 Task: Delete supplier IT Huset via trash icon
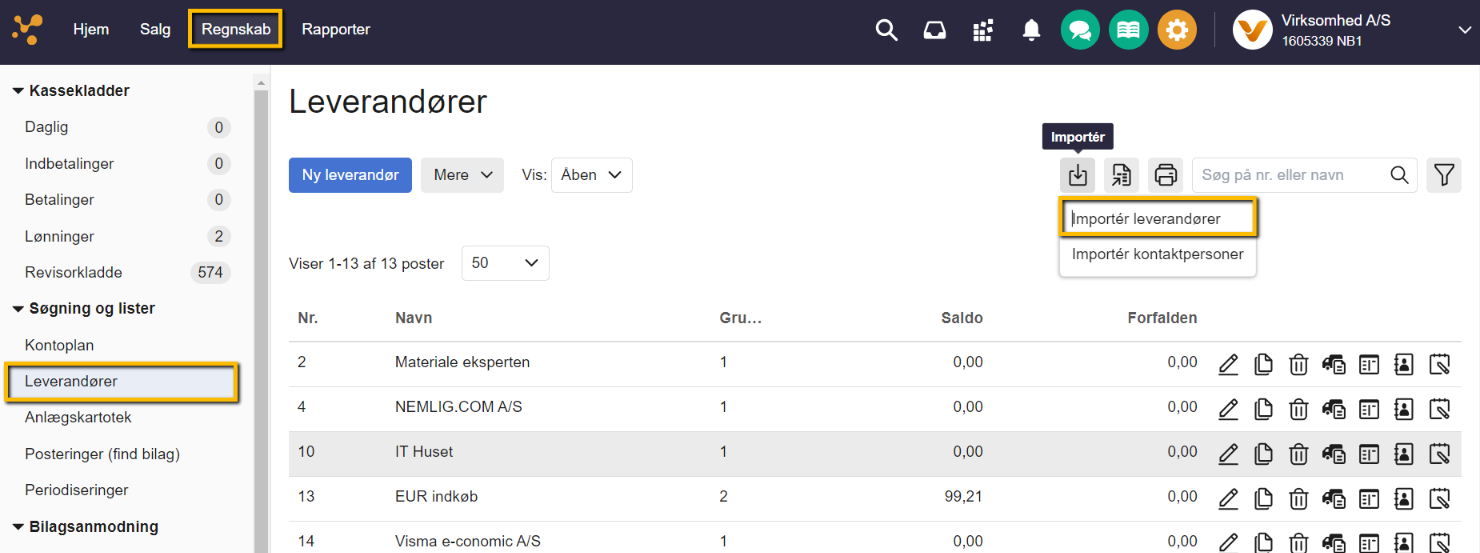click(x=1298, y=453)
